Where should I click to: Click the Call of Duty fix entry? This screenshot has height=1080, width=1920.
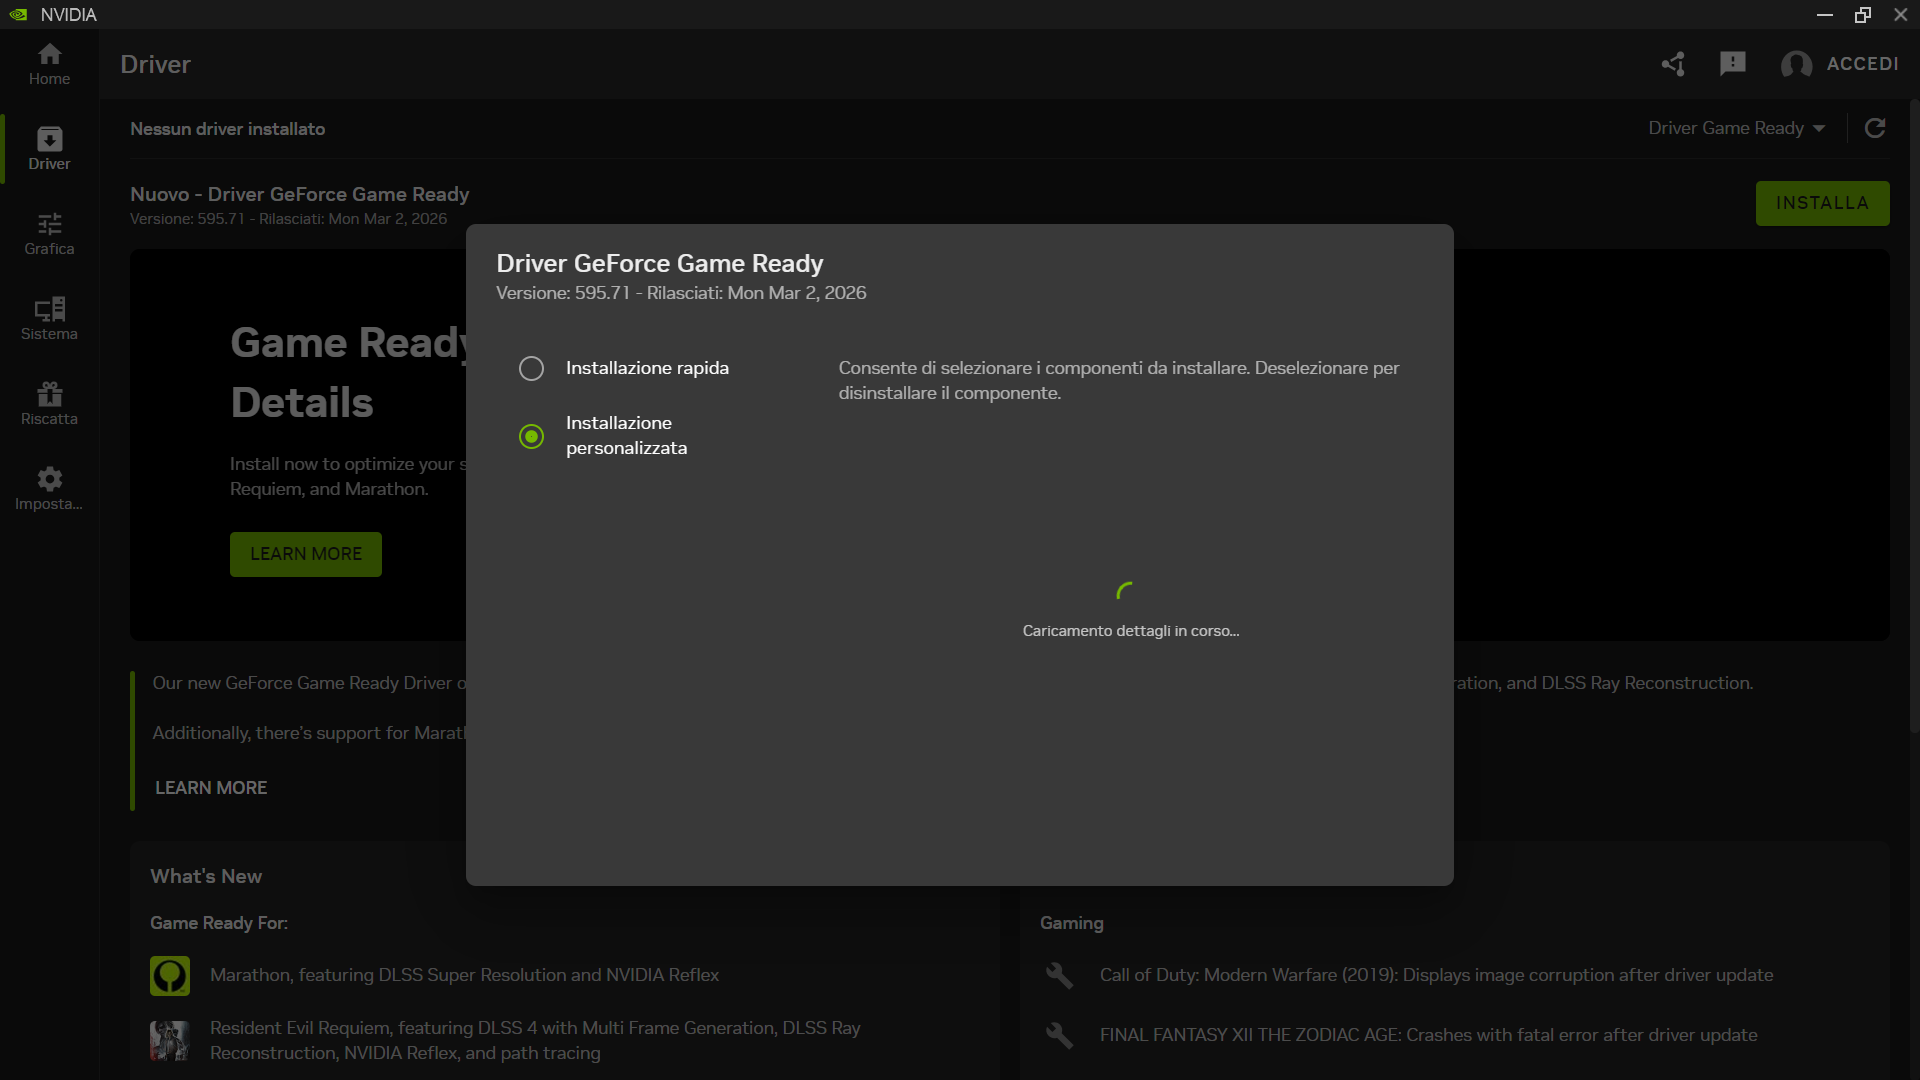tap(1436, 975)
